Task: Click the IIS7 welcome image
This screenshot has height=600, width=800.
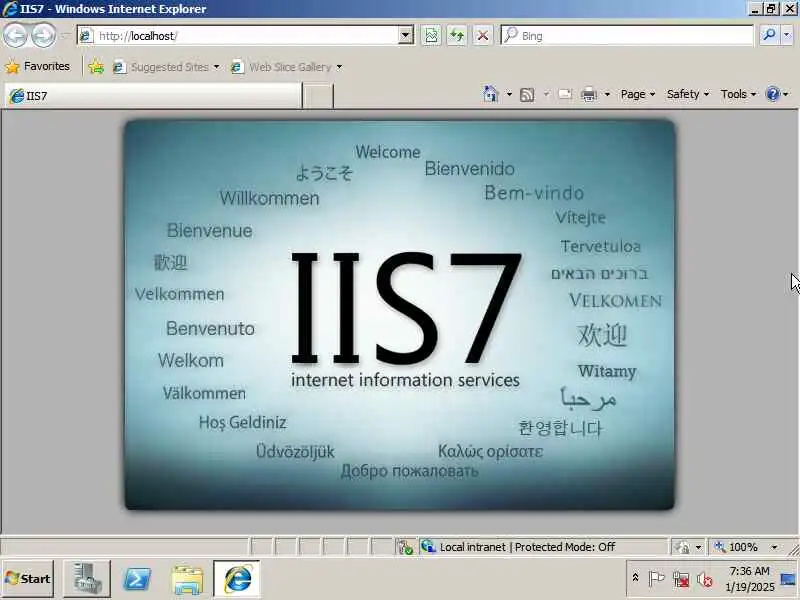Action: coord(399,315)
